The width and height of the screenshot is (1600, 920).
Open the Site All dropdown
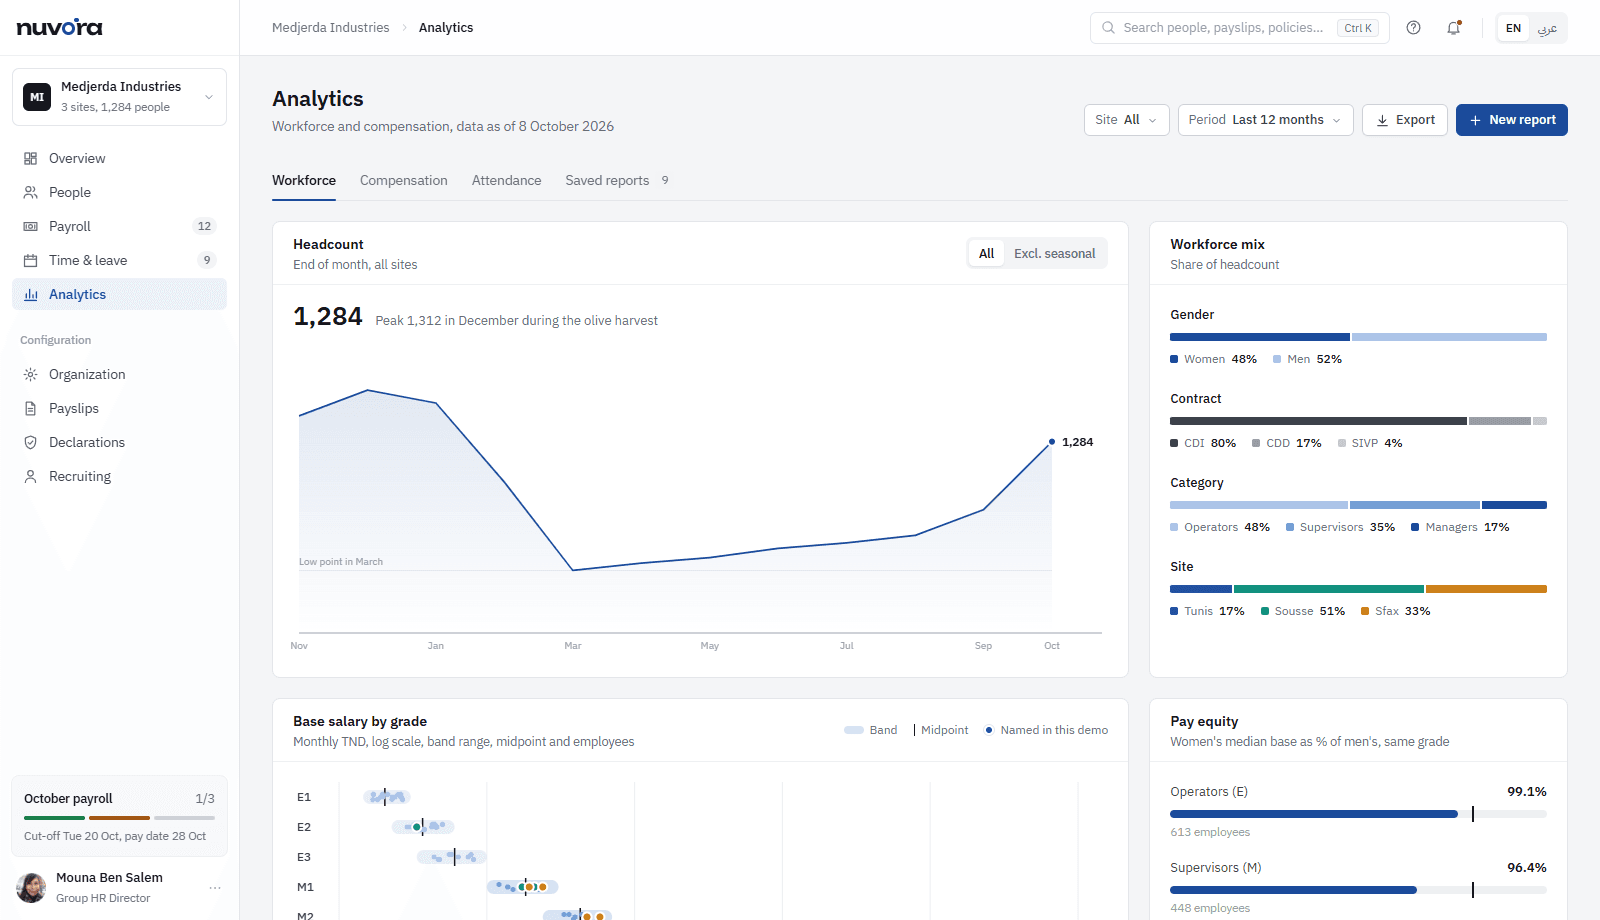1126,120
